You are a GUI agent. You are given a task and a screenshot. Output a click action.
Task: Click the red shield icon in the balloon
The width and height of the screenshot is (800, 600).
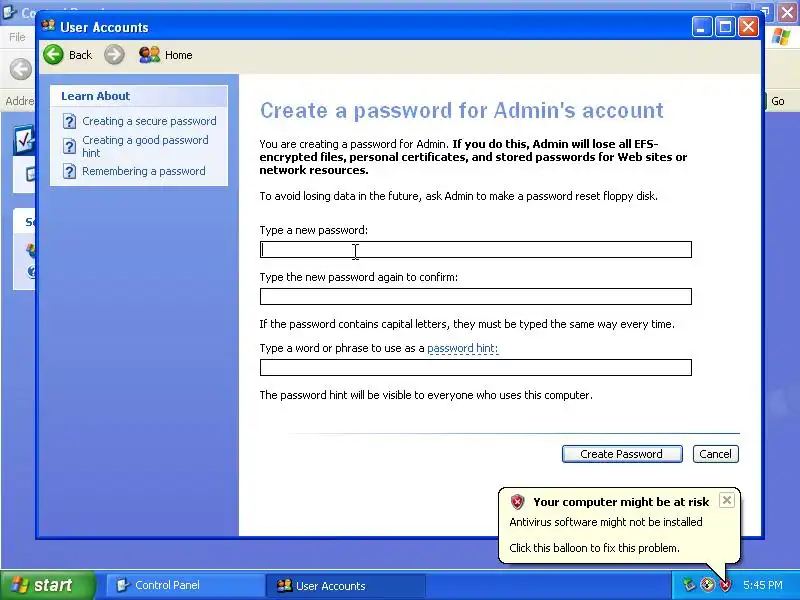tap(517, 502)
